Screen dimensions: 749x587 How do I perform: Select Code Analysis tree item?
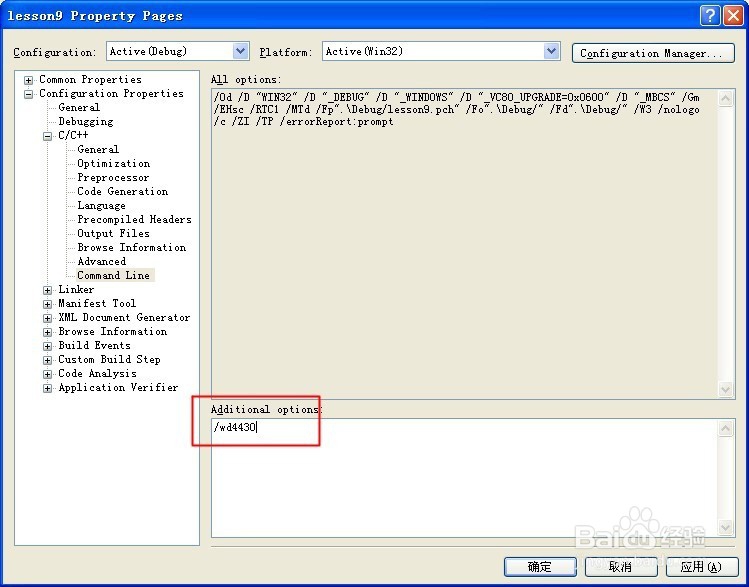point(97,374)
